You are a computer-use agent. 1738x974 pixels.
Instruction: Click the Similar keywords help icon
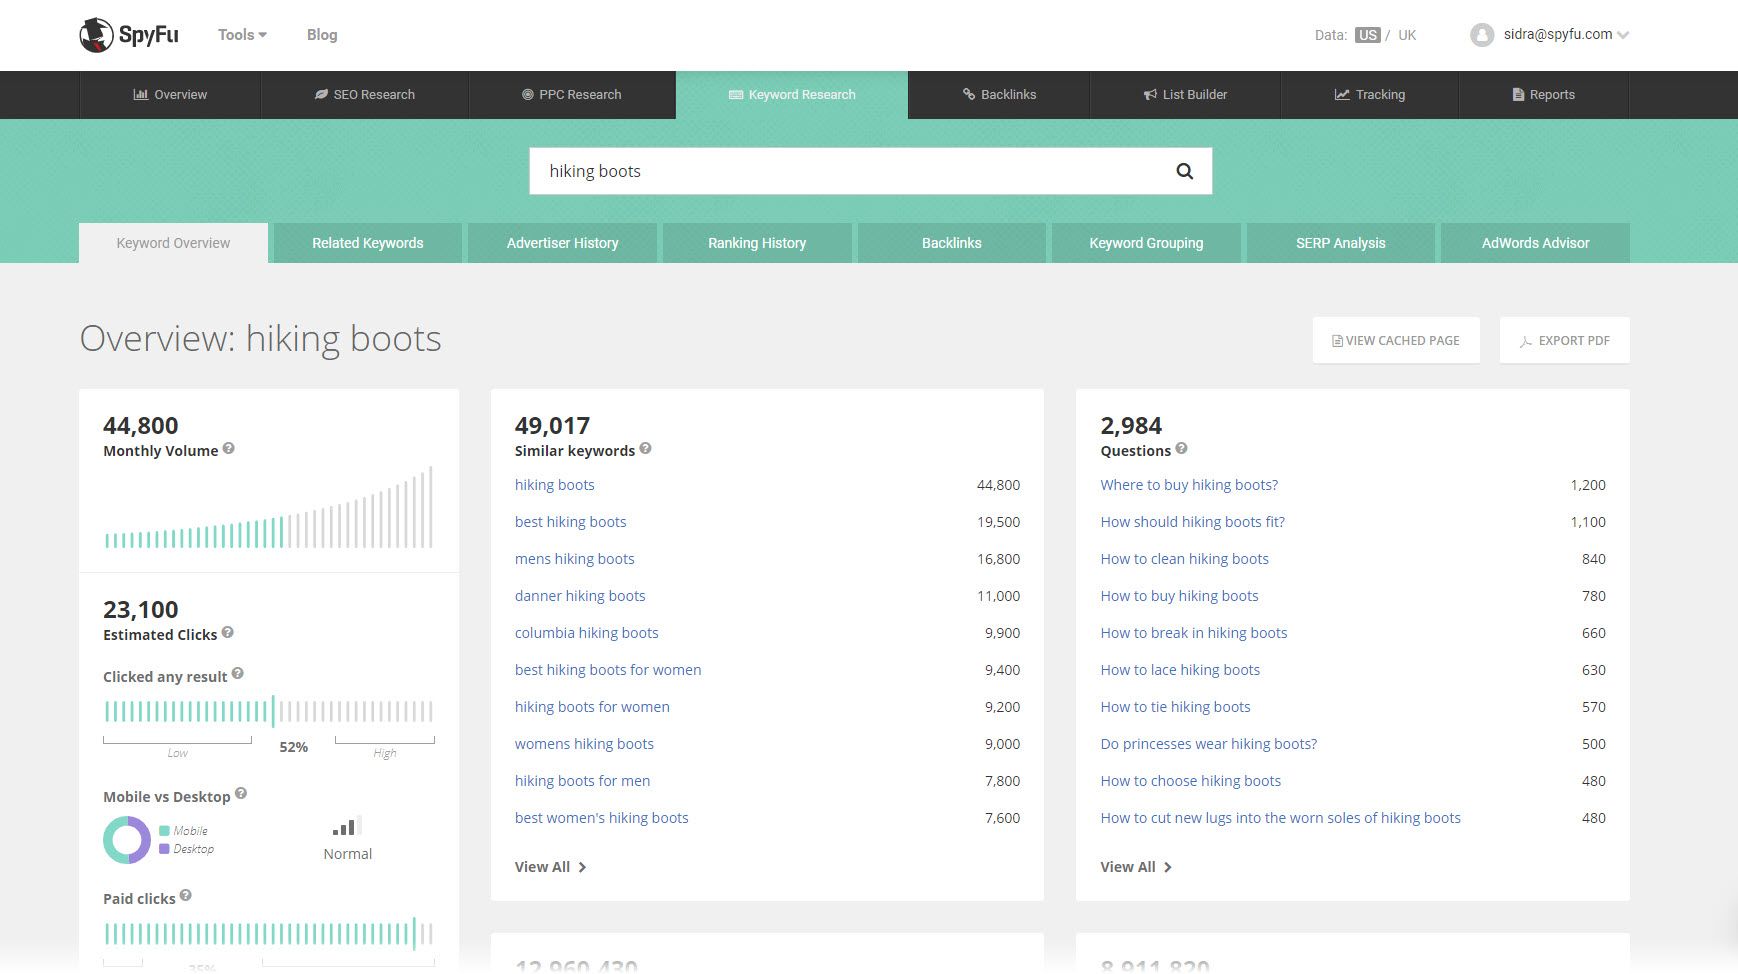[645, 449]
